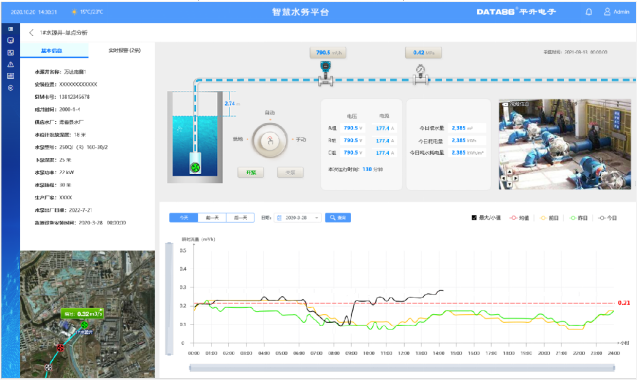638x380 pixels.
Task: Select the first sidebar icon at top
Action: (11, 29)
